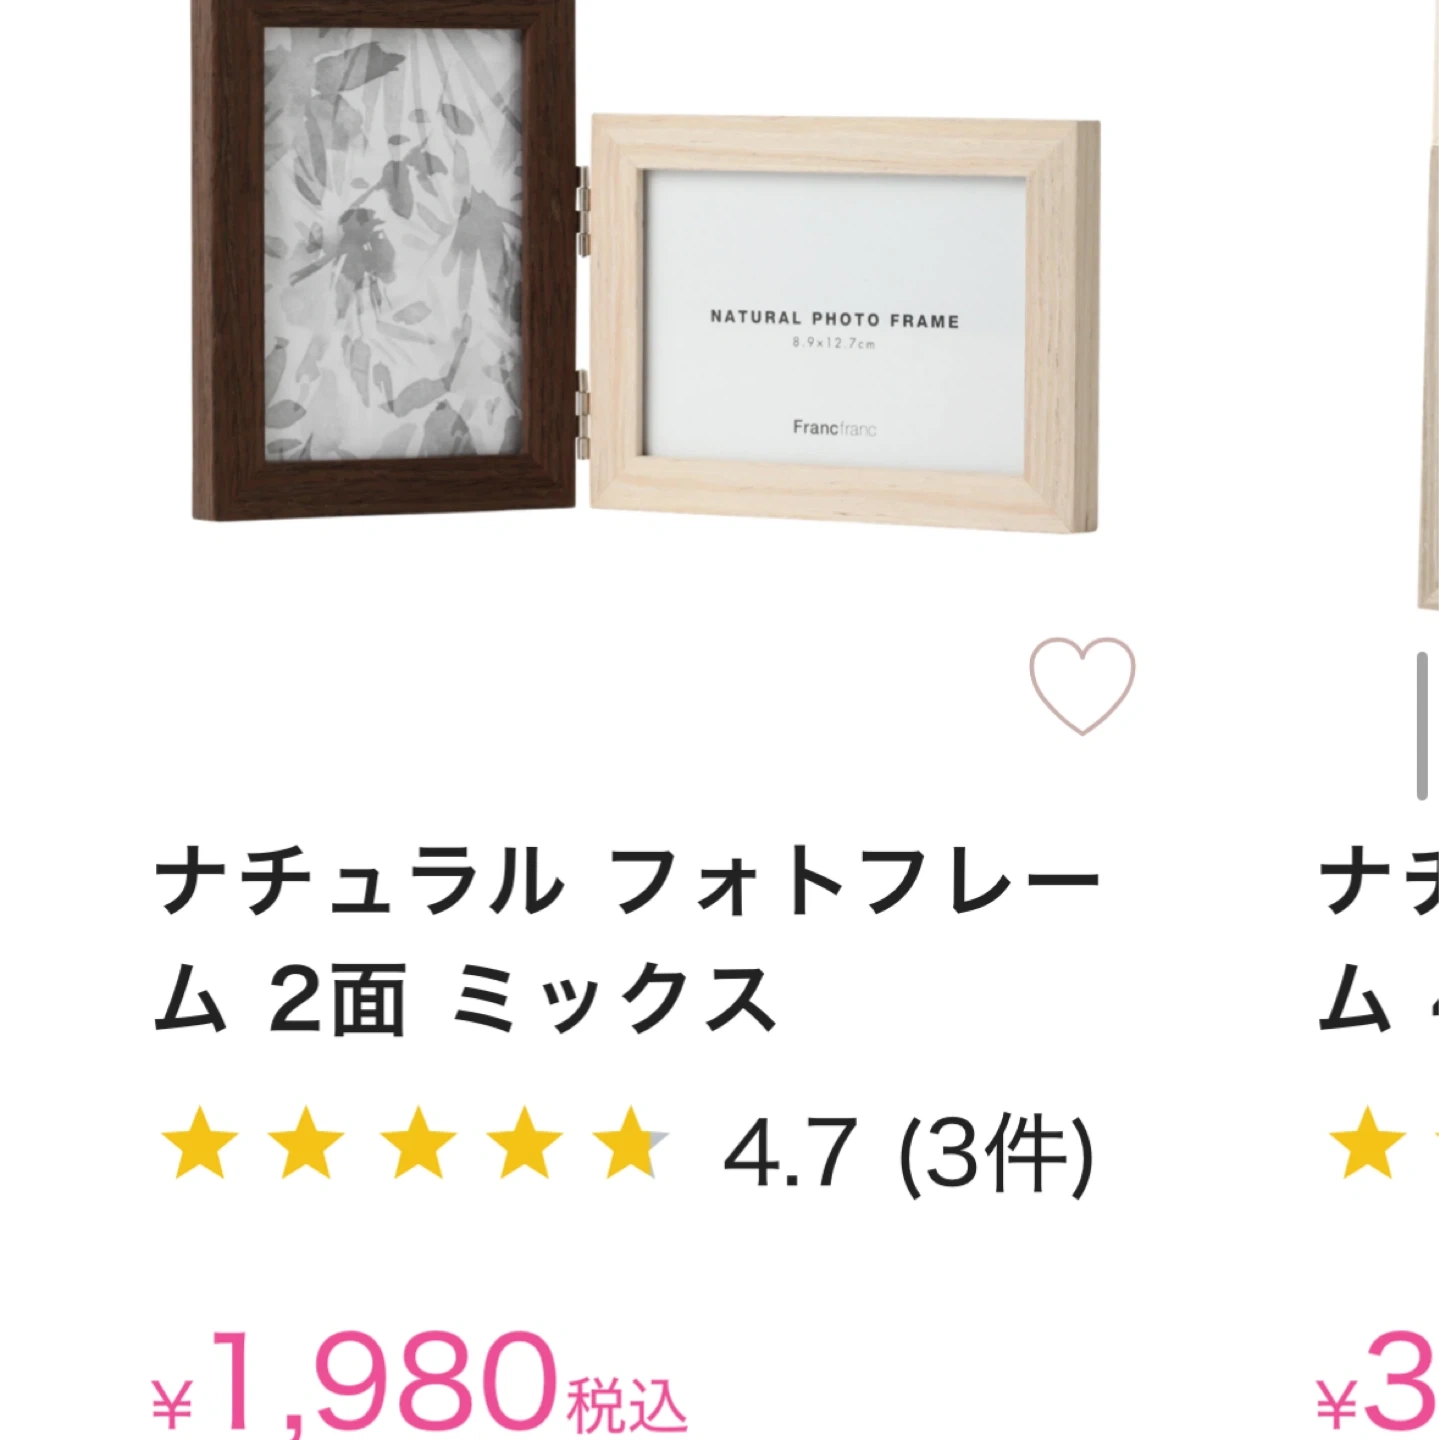
Task: Tap the ¥1,980 price text
Action: pyautogui.click(x=420, y=1385)
